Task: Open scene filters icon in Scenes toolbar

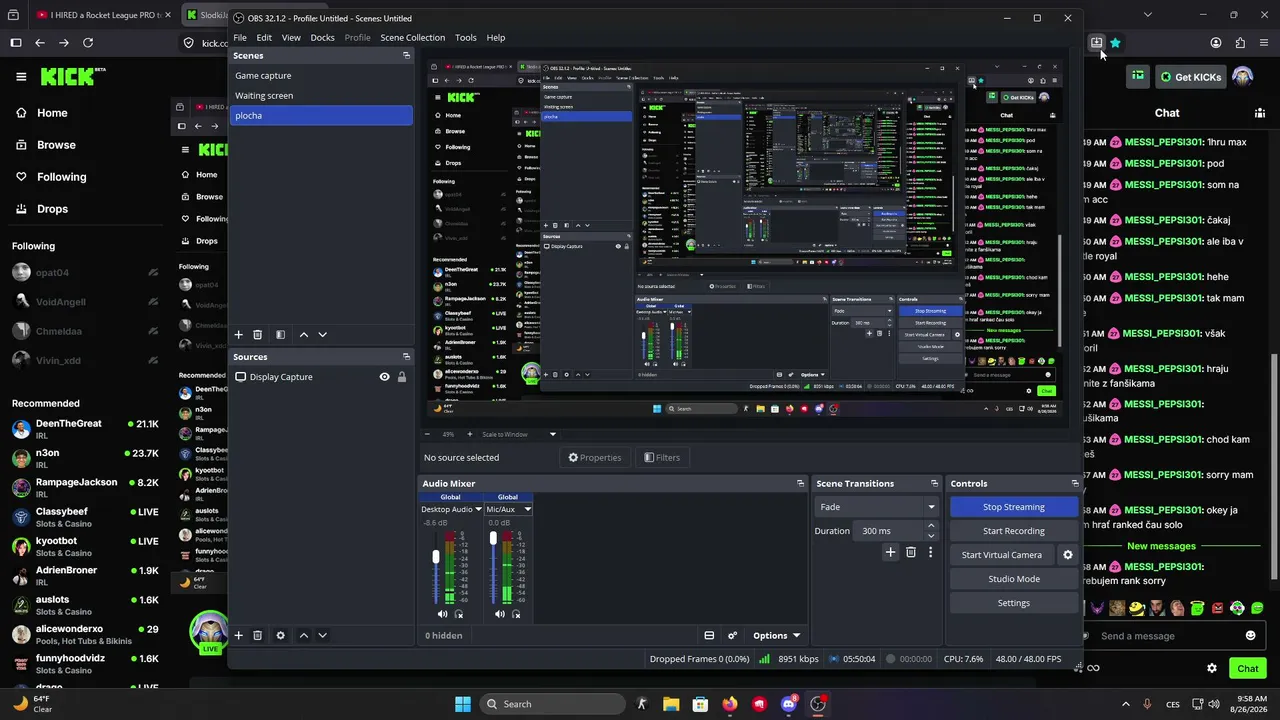Action: (280, 335)
